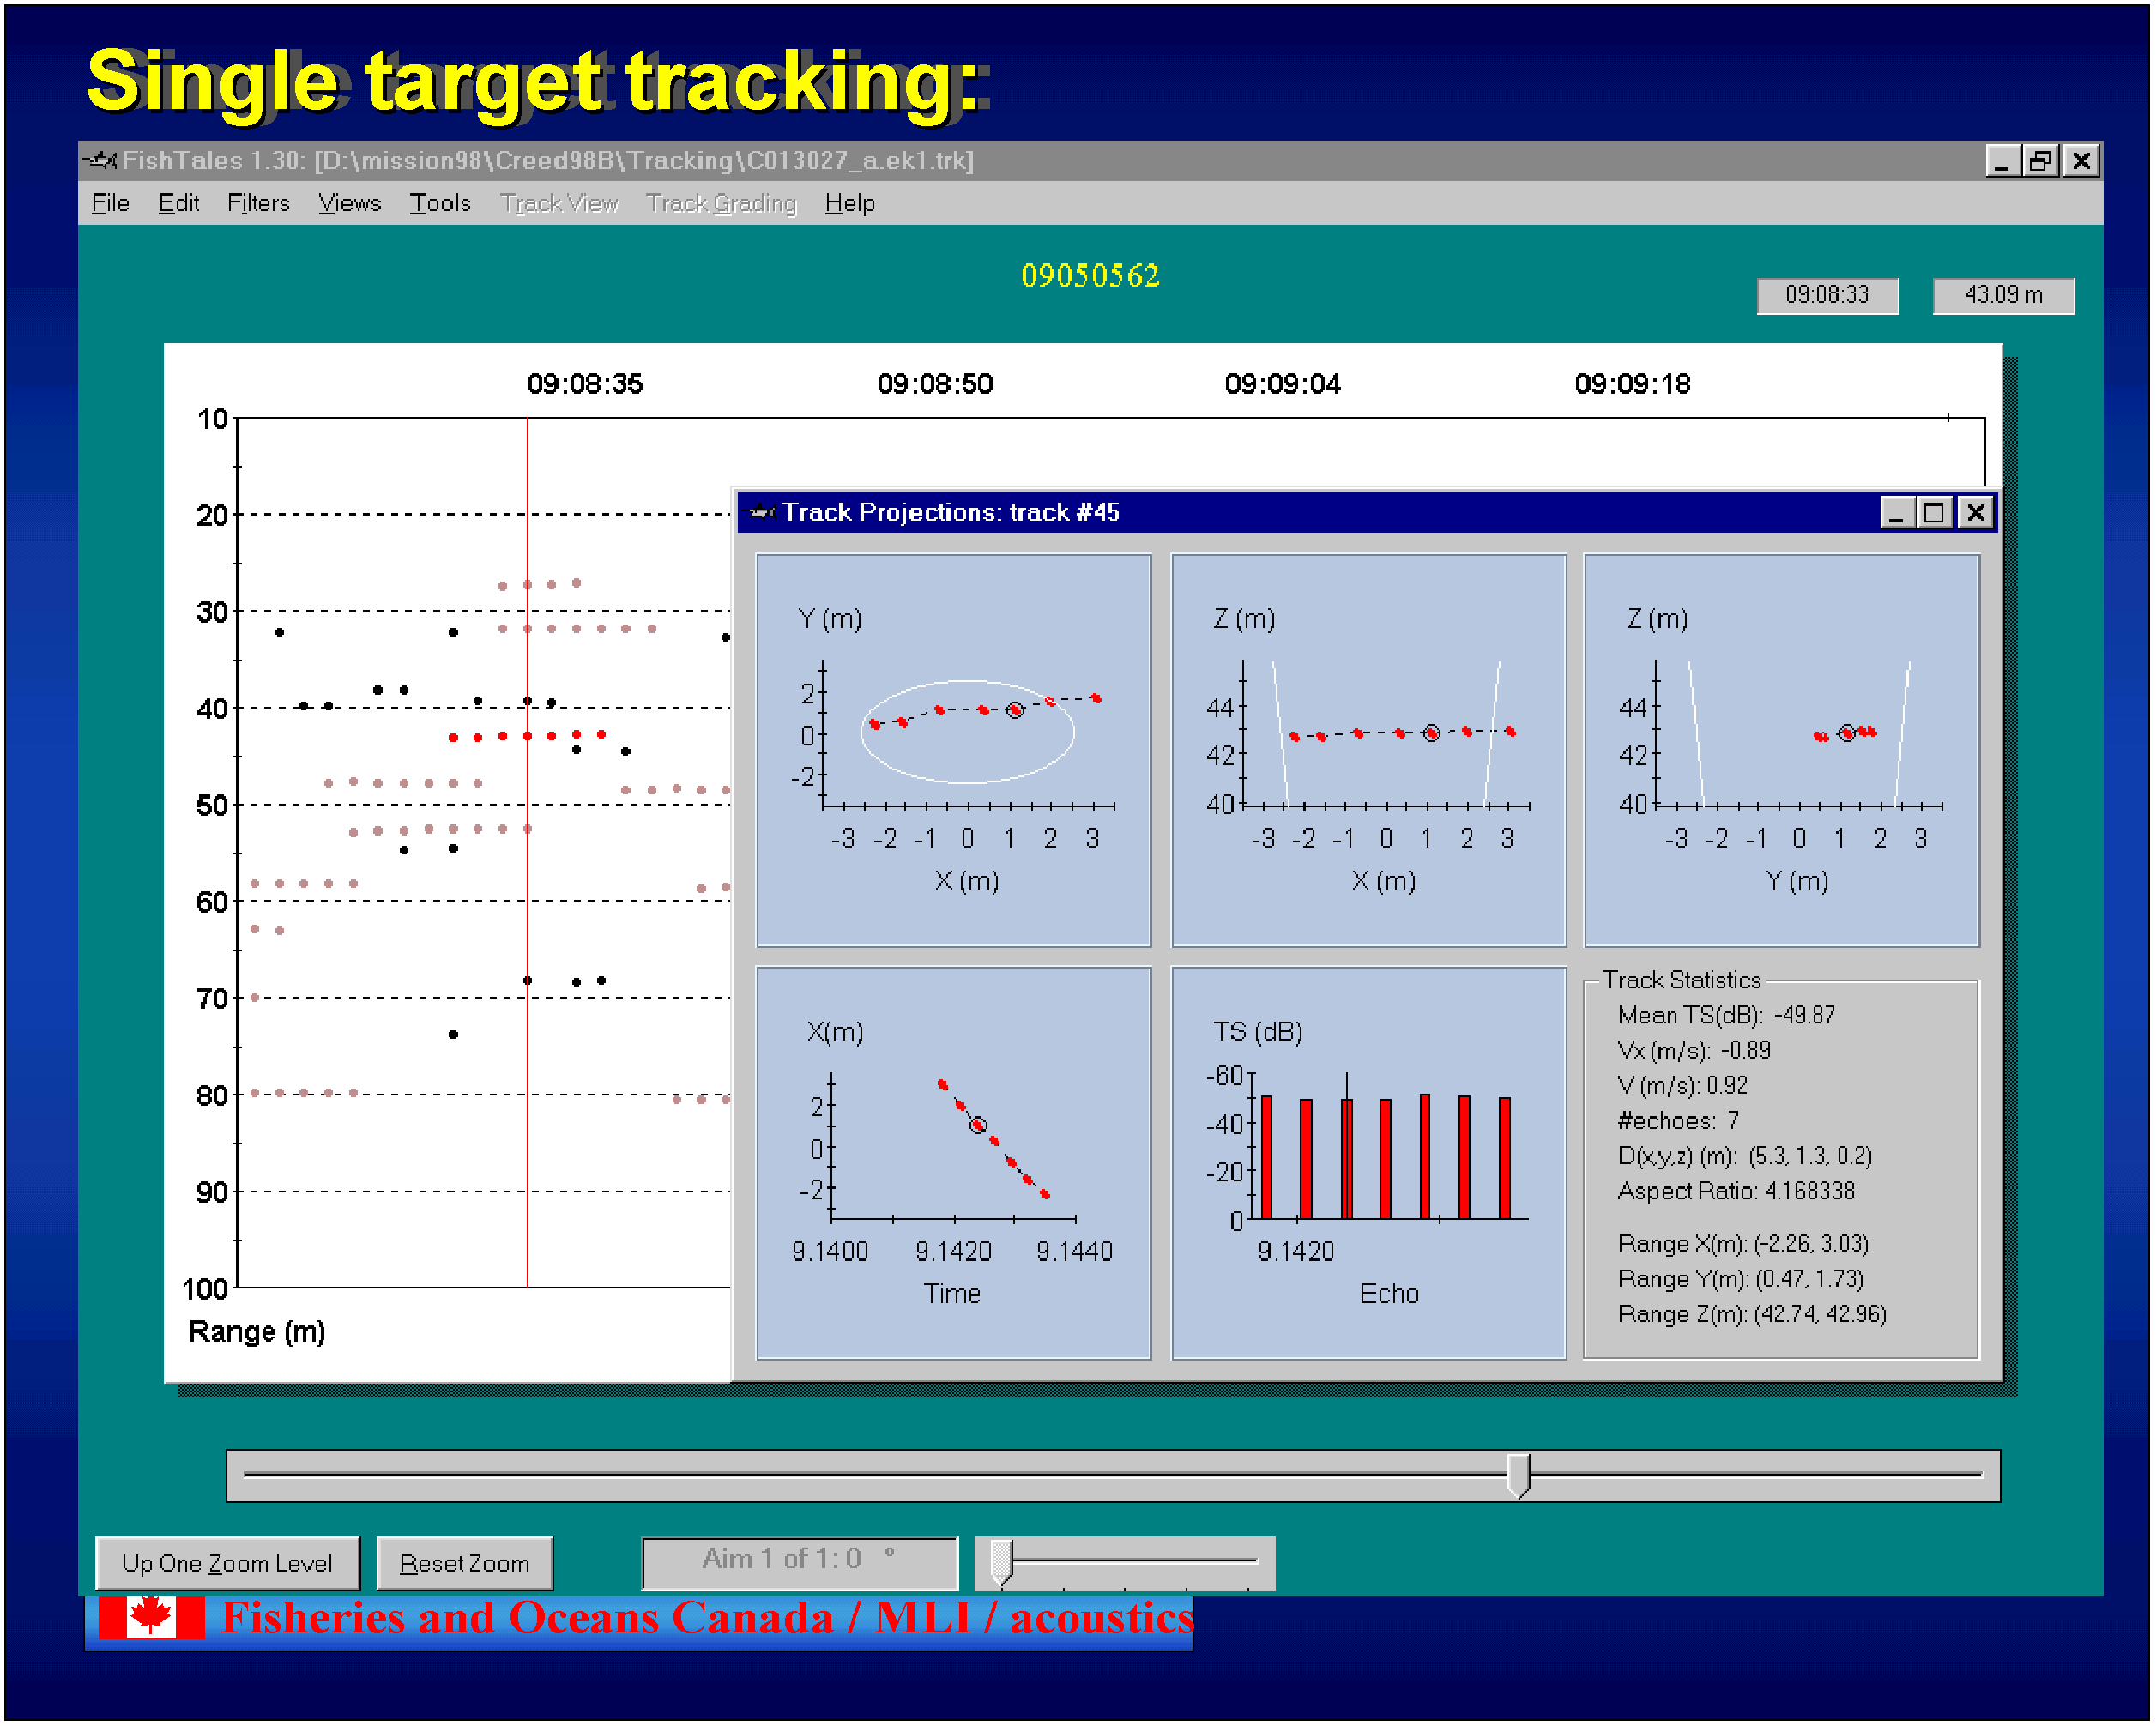Click the 09:08:35 time axis label

pyautogui.click(x=585, y=384)
